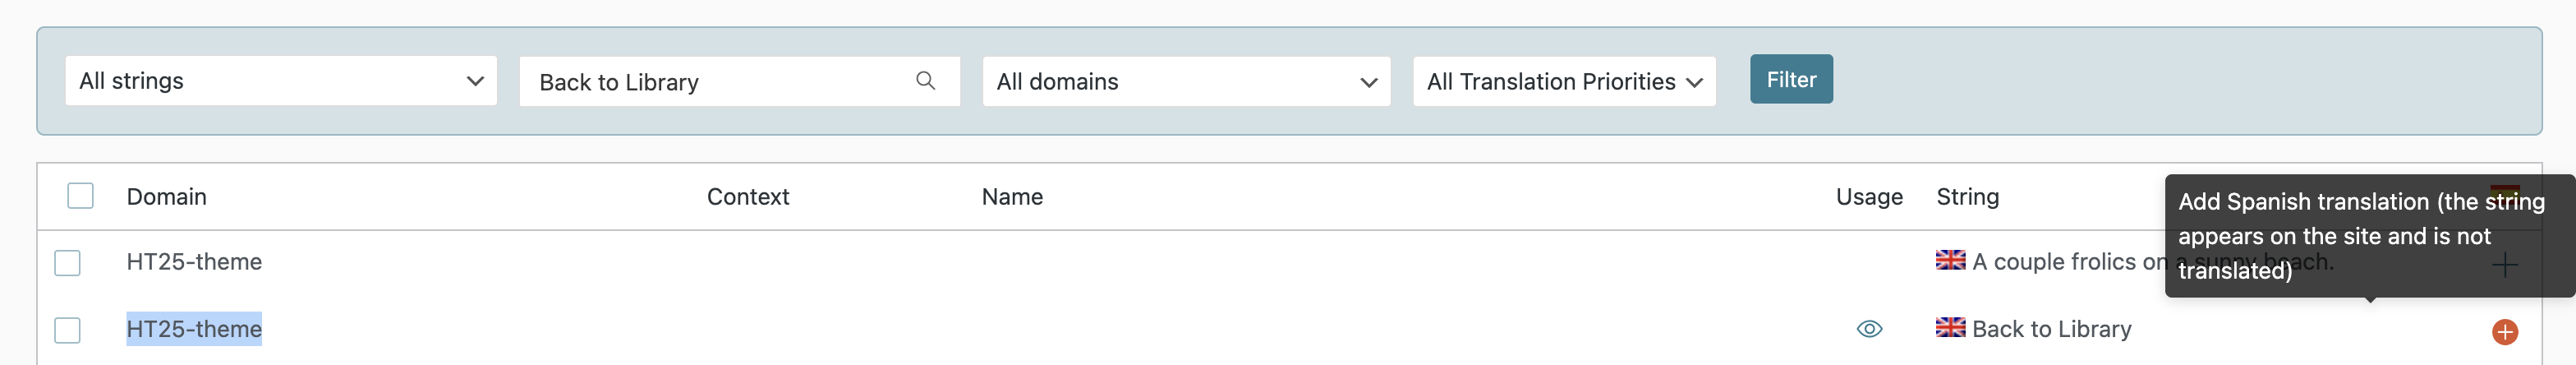Expand the All domains dropdown

pos(1186,81)
